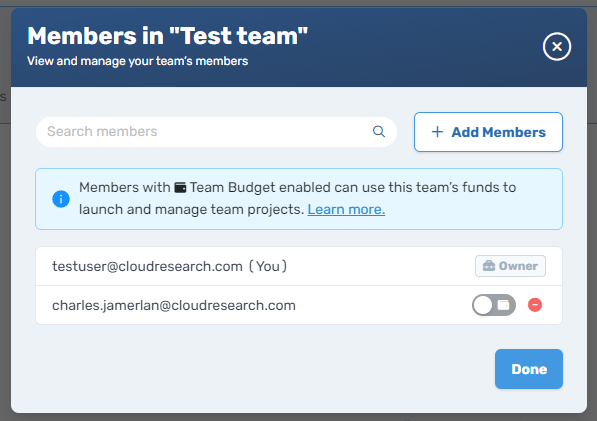This screenshot has height=421, width=597.
Task: Click the blue info circle icon
Action: click(61, 199)
